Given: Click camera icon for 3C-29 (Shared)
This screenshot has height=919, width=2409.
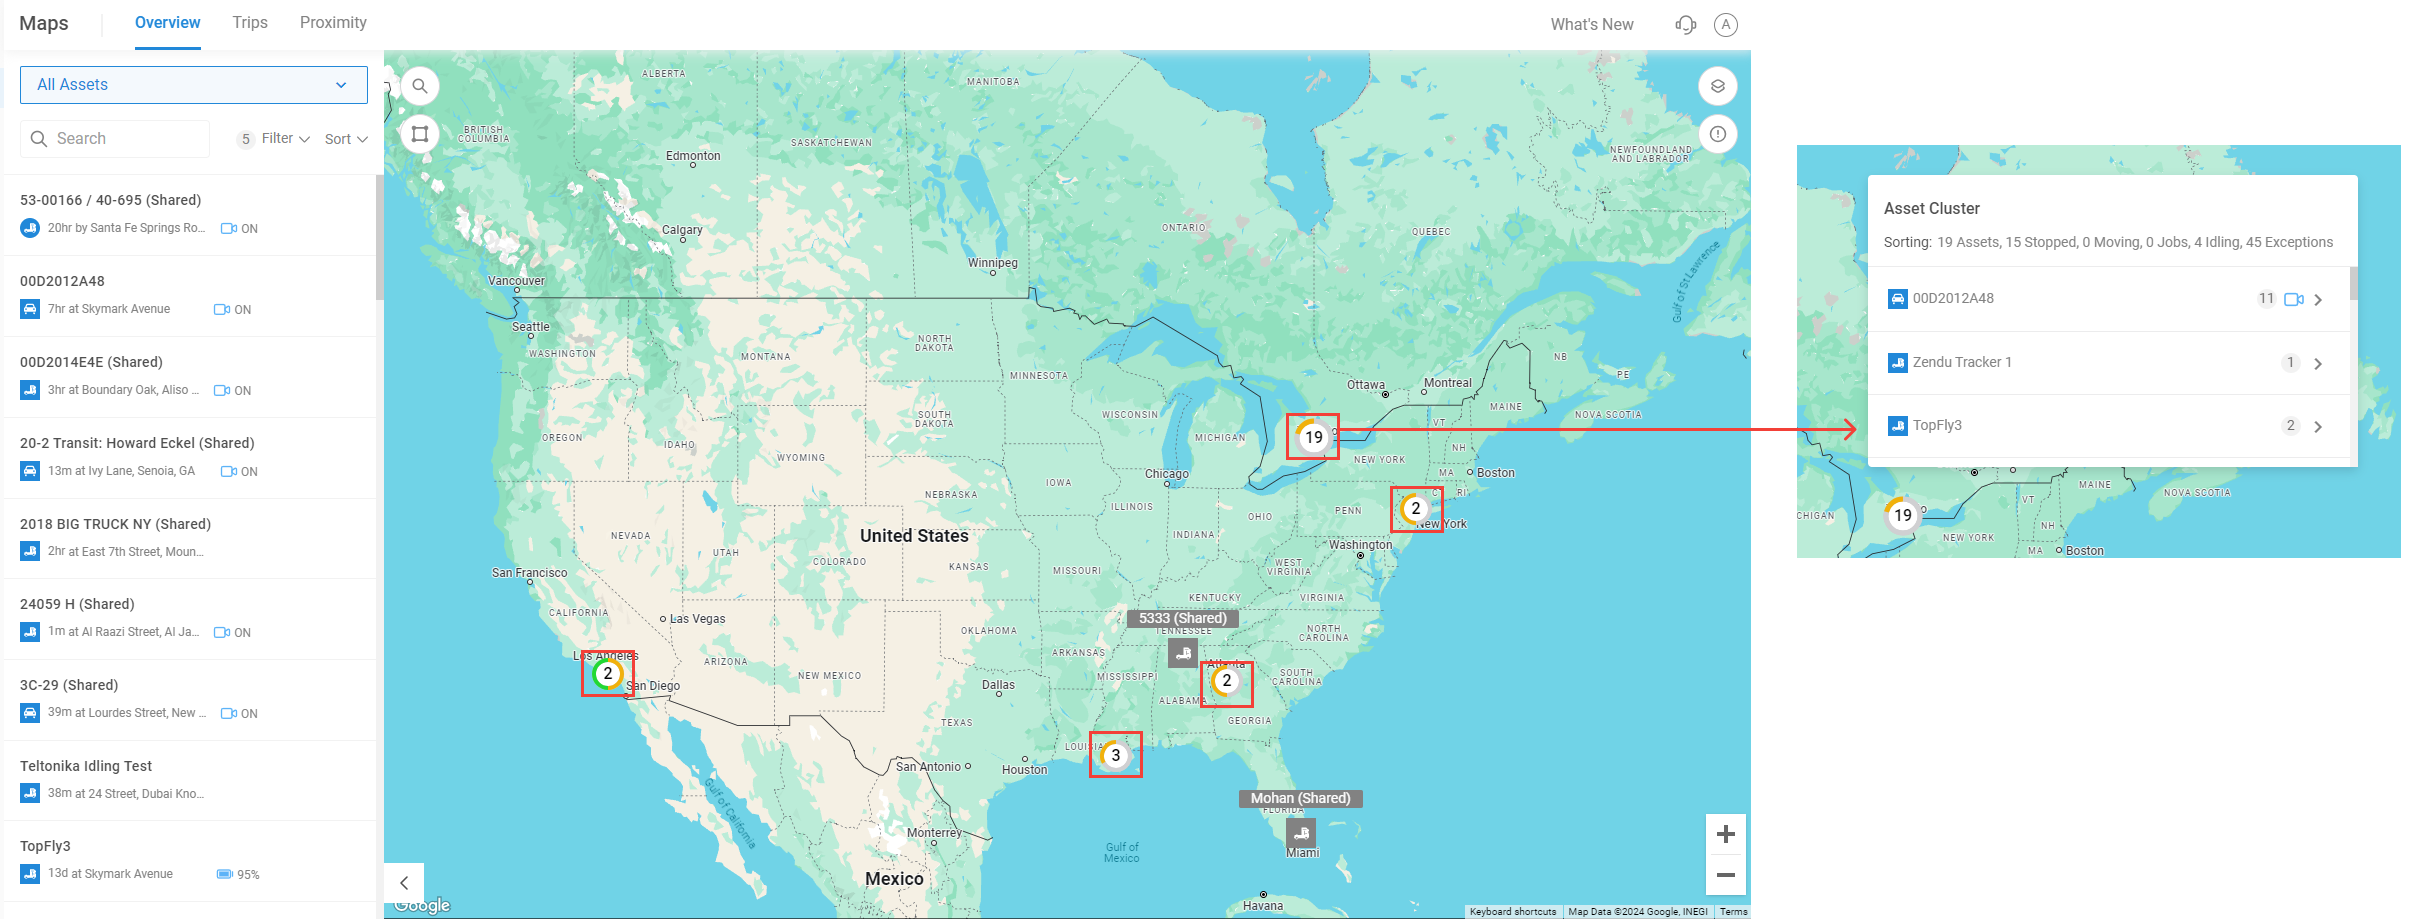Looking at the screenshot, I should point(229,714).
